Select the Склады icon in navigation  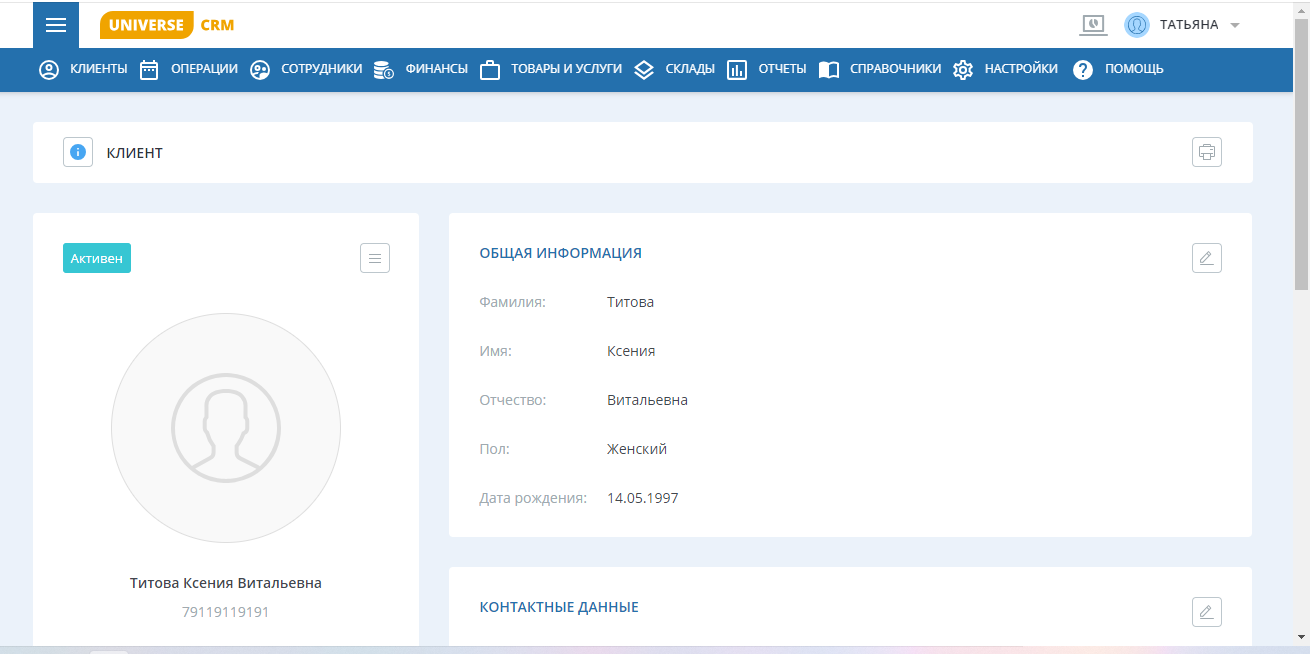coord(643,69)
